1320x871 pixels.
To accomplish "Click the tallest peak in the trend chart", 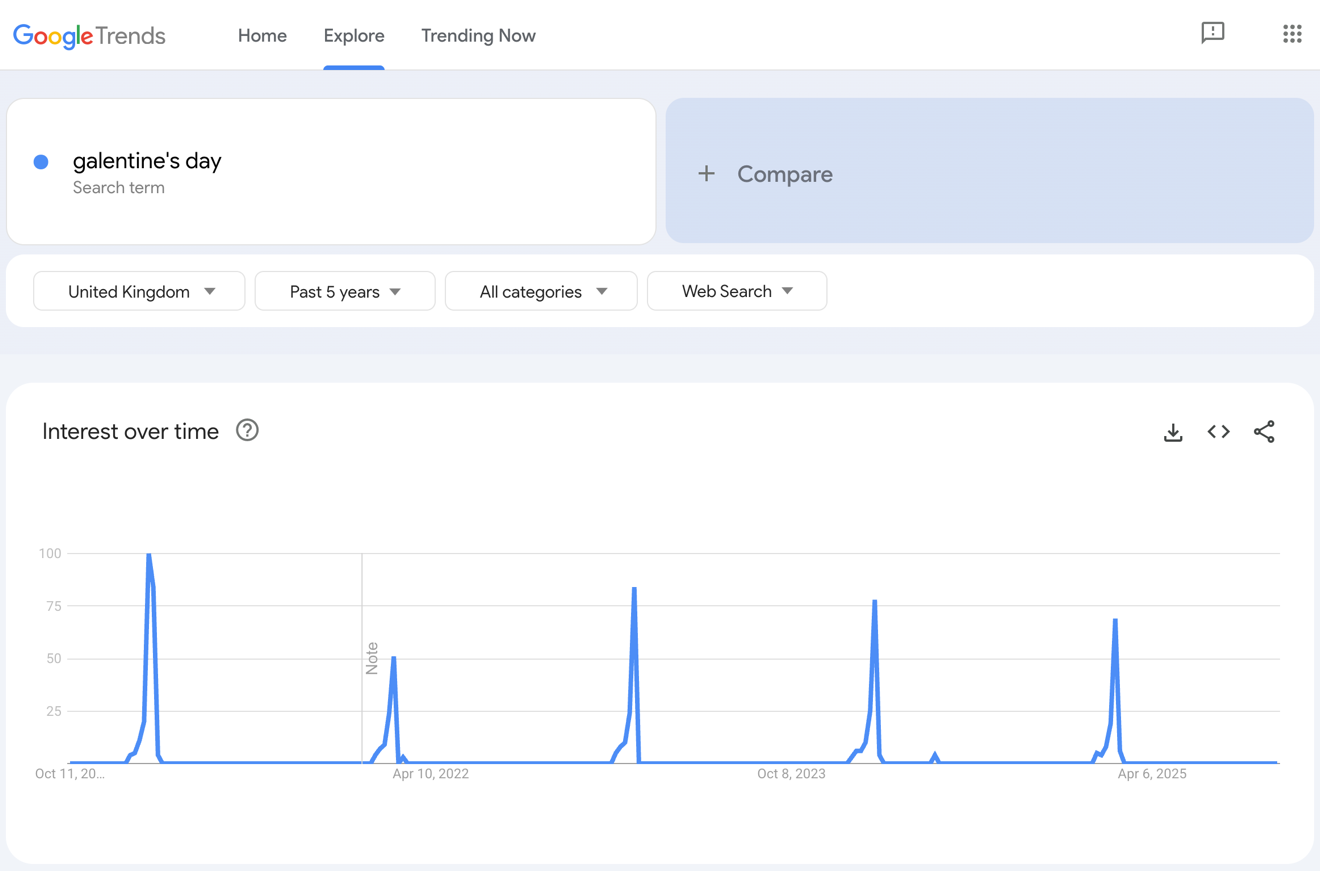I will click(148, 555).
